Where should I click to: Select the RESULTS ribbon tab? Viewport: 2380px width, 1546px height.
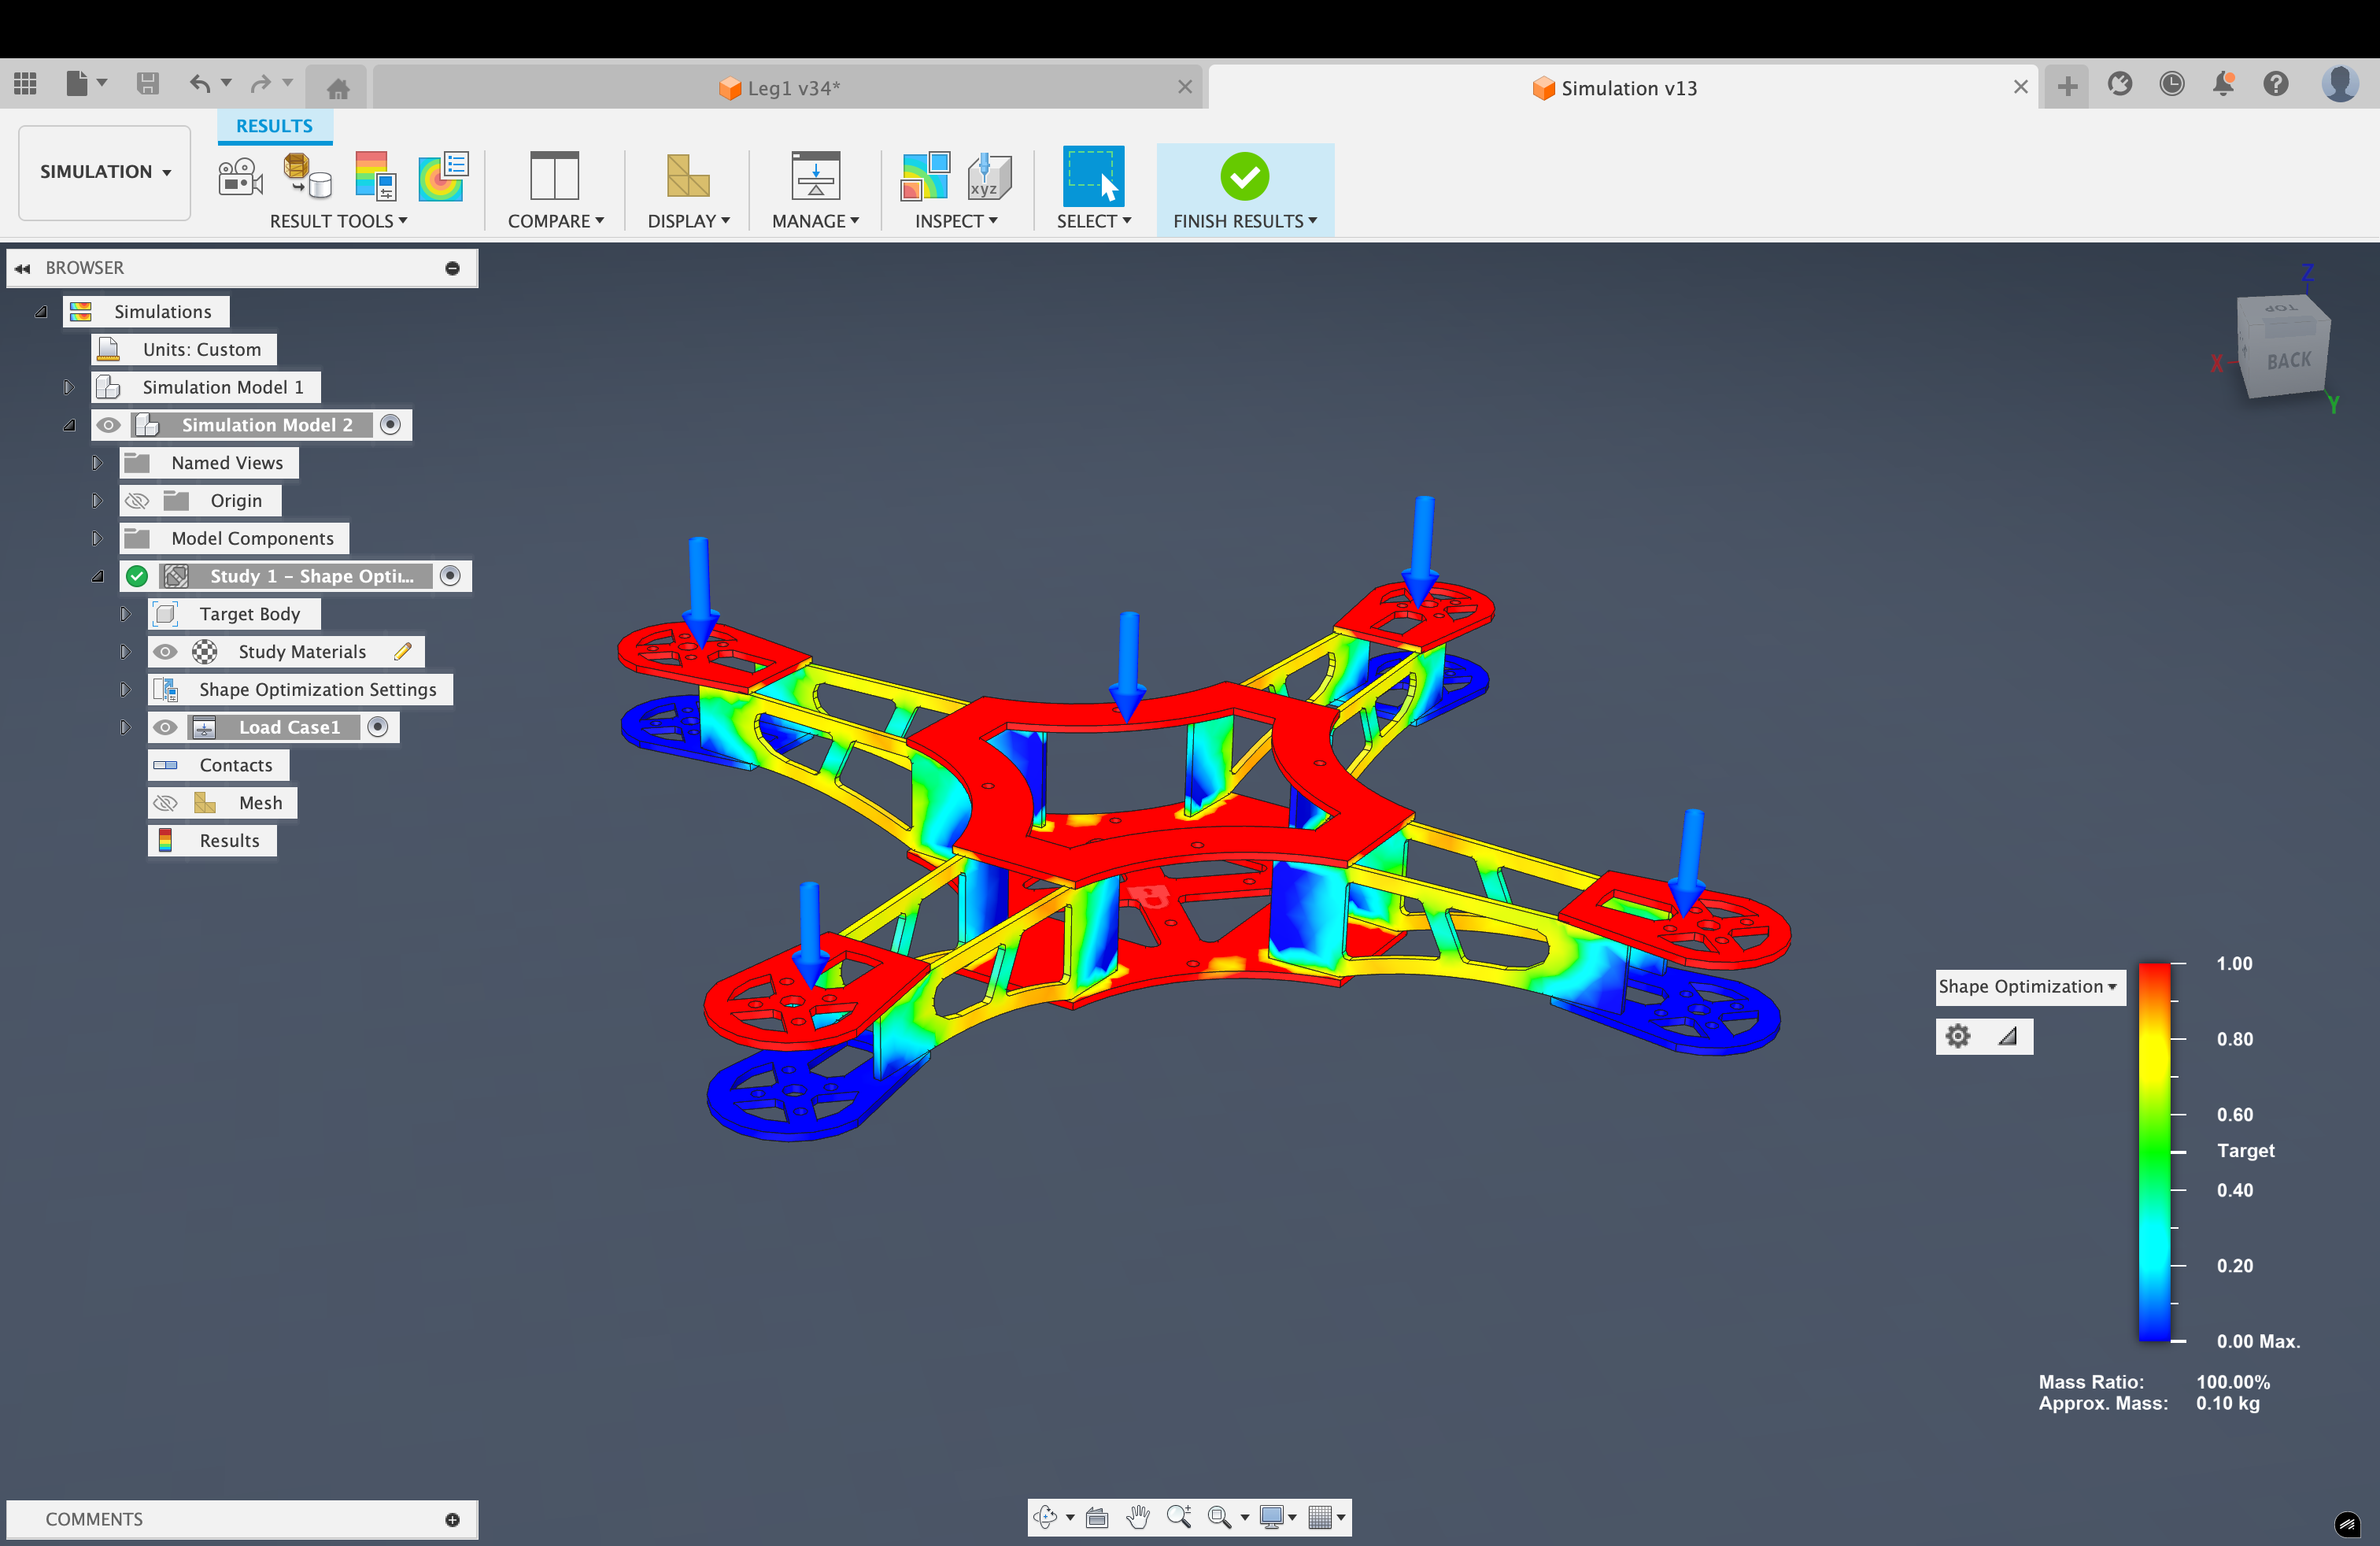(274, 126)
